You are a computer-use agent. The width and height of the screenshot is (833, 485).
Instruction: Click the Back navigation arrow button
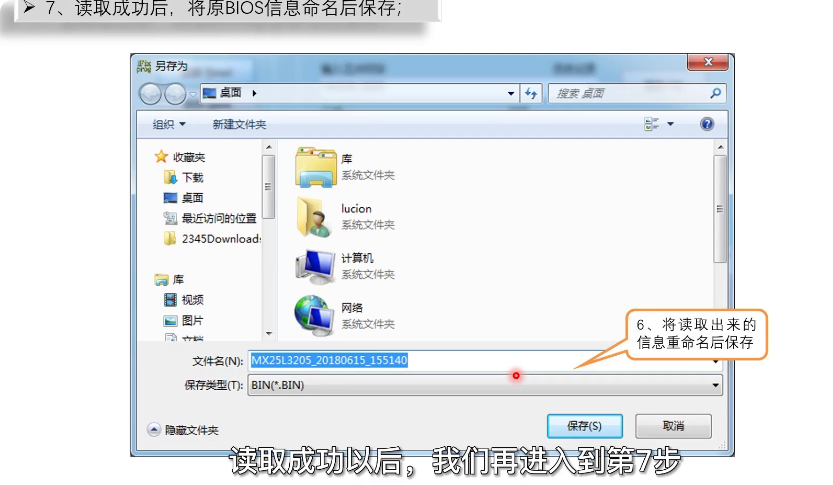coord(150,93)
